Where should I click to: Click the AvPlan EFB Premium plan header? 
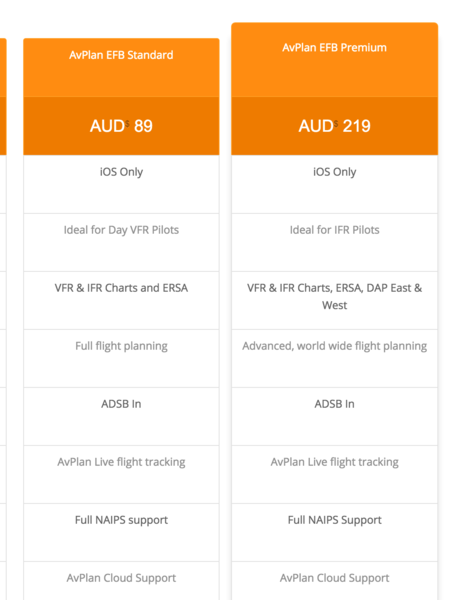(x=334, y=60)
